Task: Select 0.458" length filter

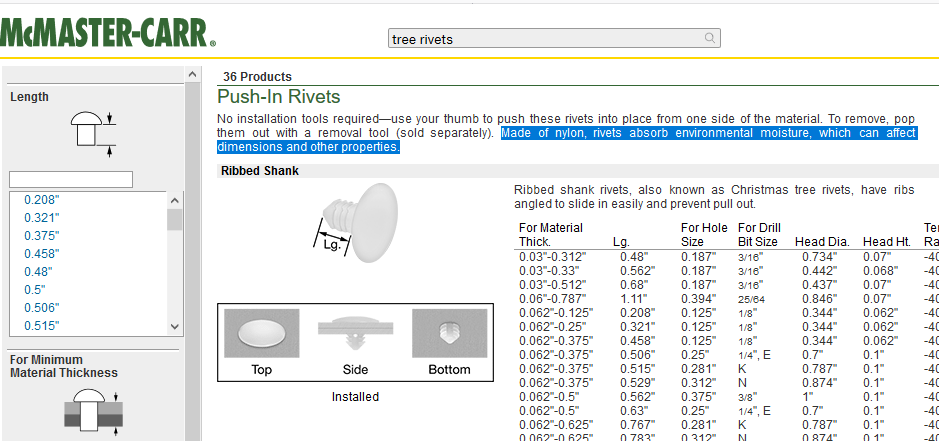Action: pos(42,253)
